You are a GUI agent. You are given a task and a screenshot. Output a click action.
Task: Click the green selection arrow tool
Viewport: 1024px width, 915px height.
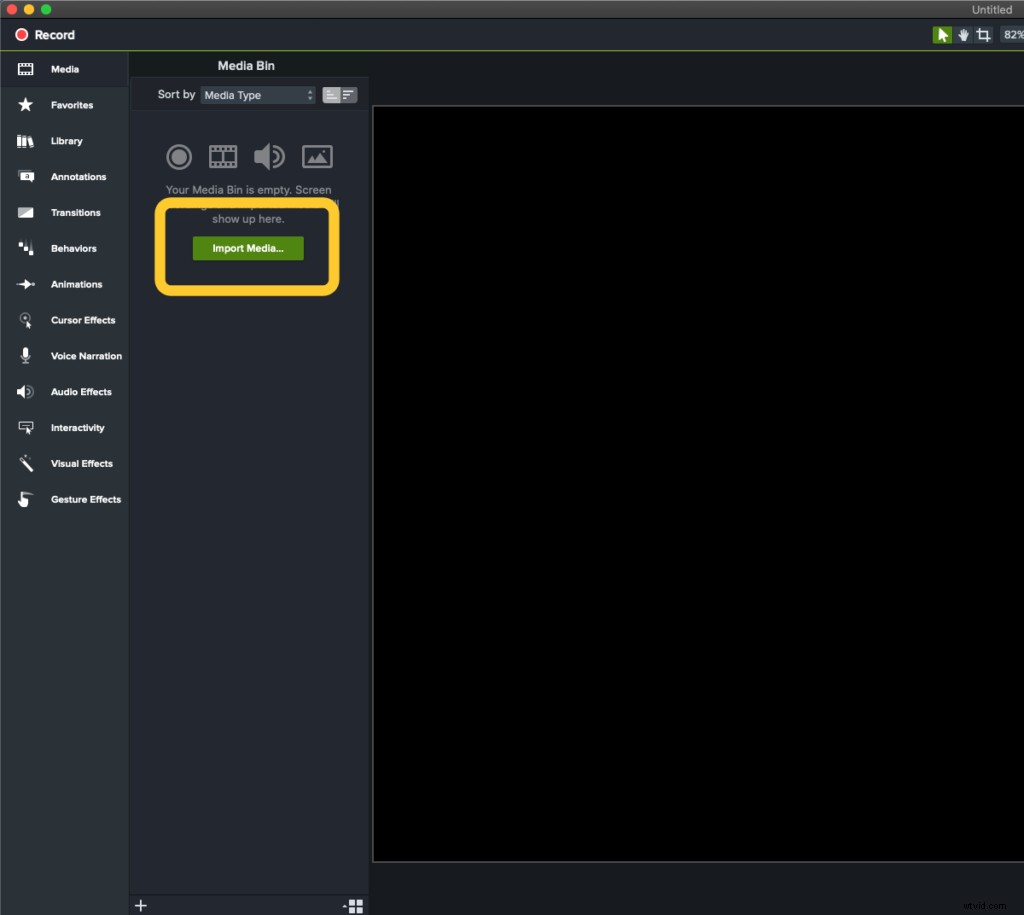click(x=941, y=34)
